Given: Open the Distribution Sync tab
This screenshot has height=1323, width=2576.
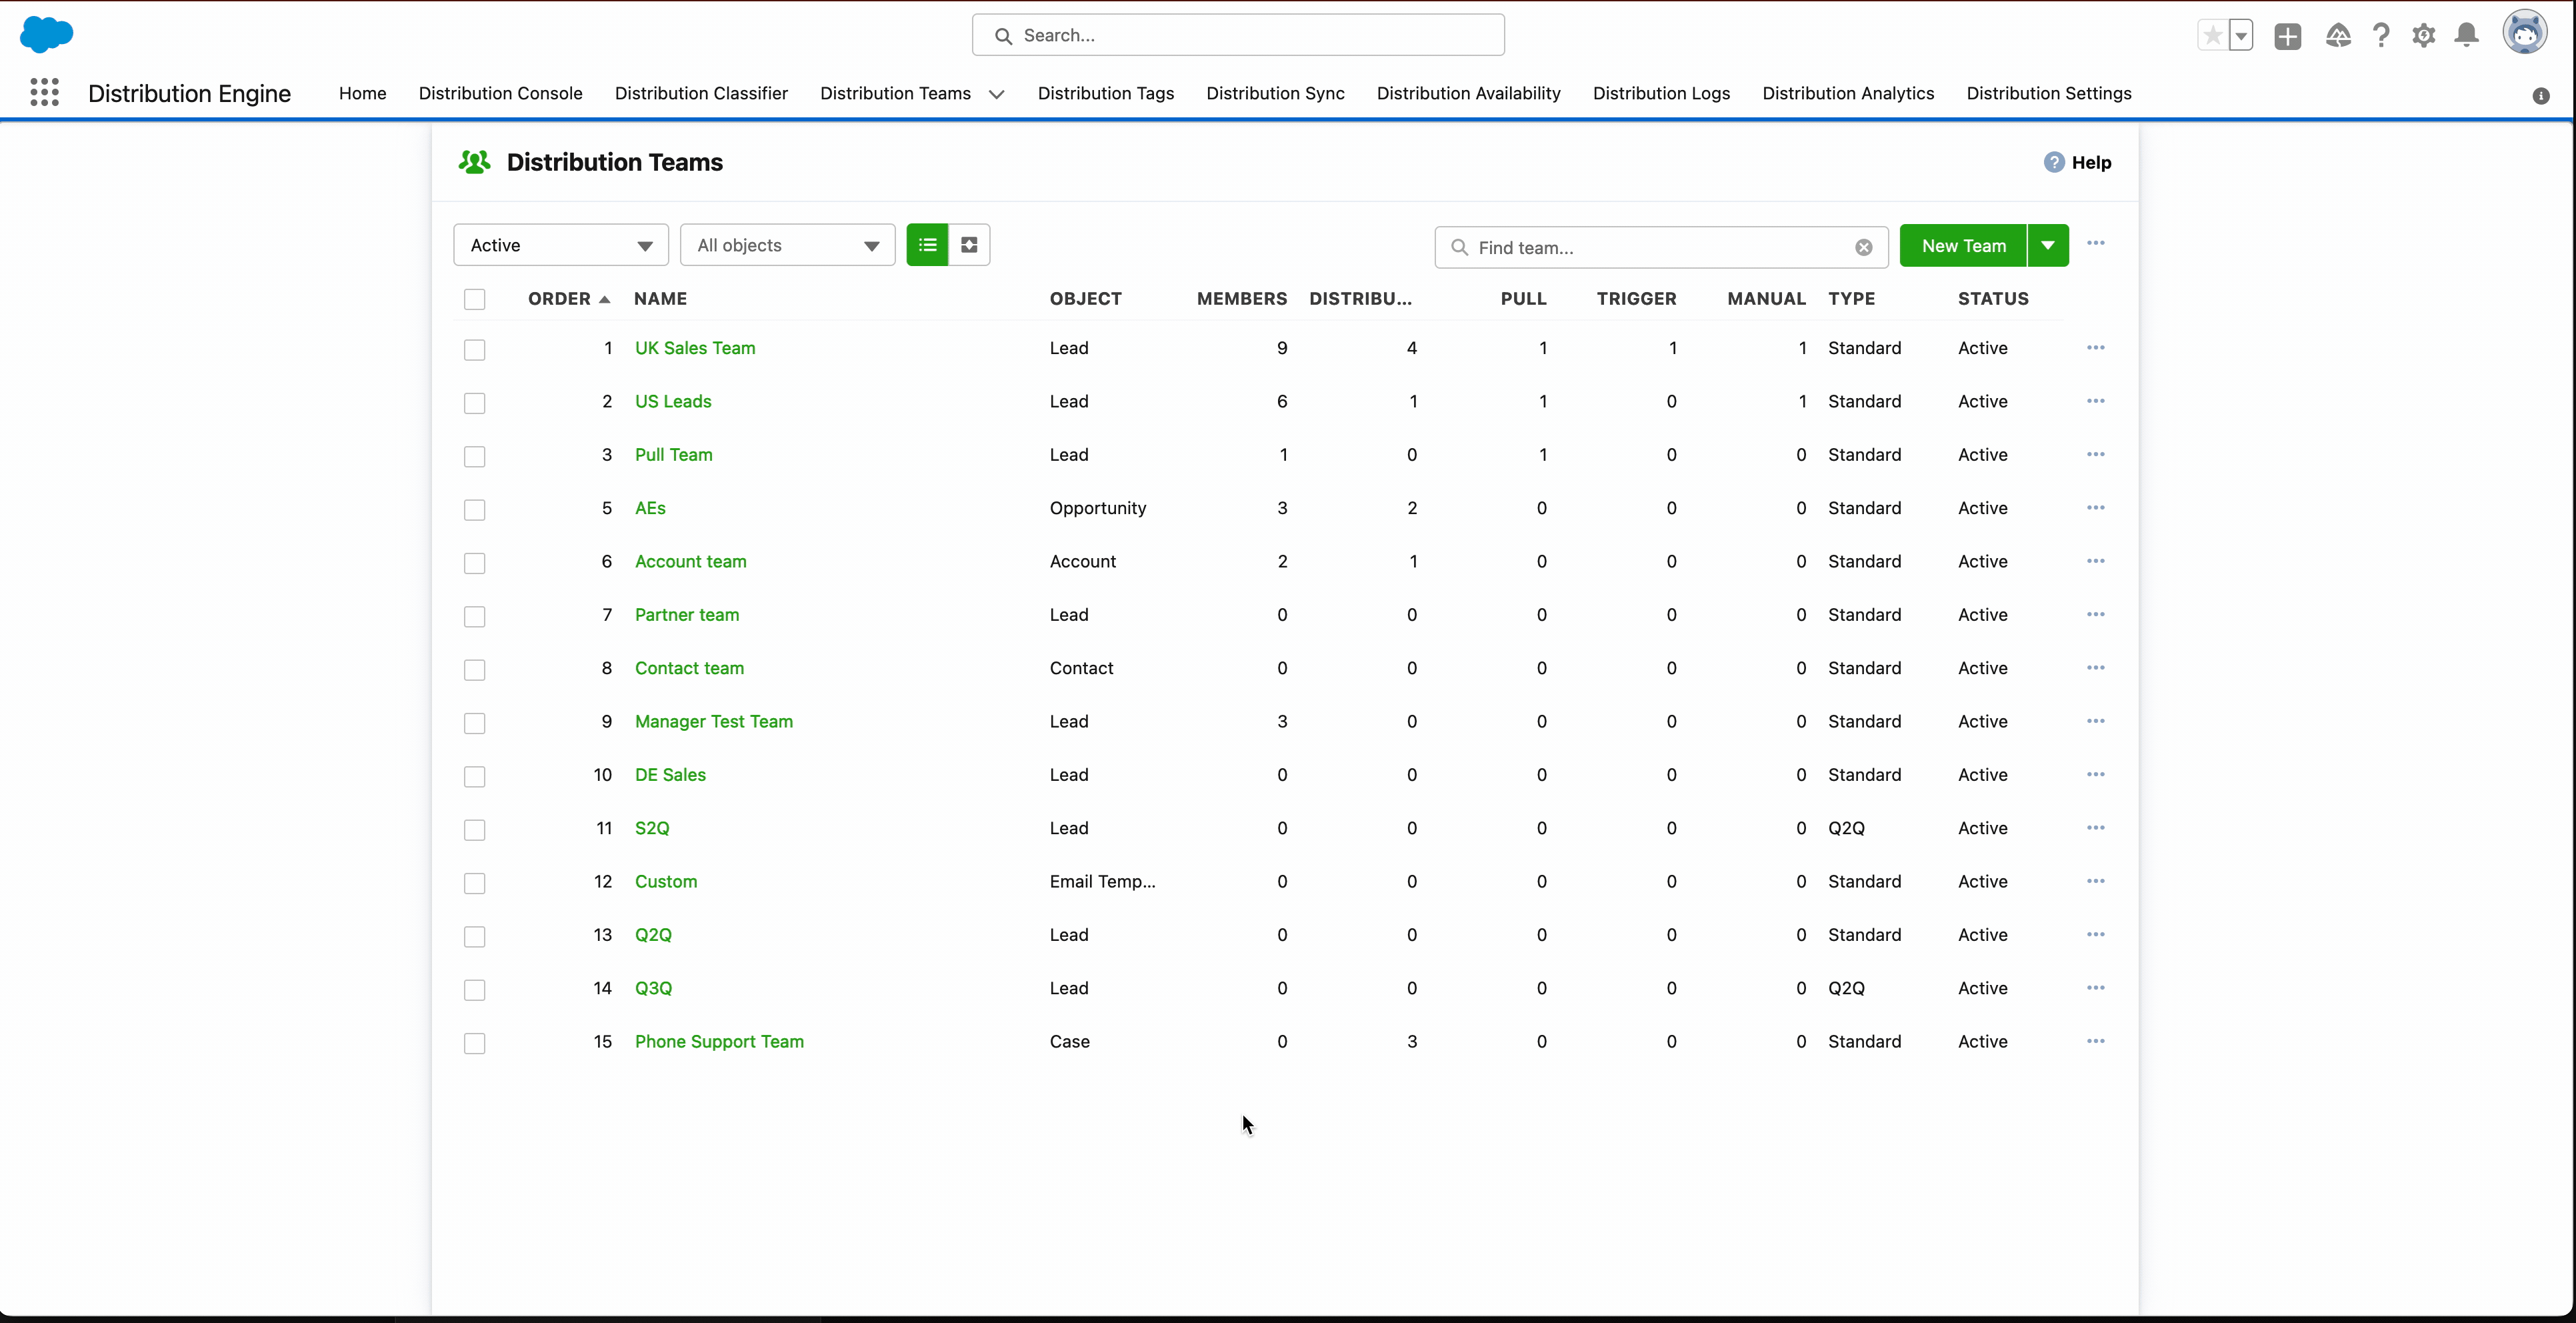Looking at the screenshot, I should click(x=1275, y=93).
